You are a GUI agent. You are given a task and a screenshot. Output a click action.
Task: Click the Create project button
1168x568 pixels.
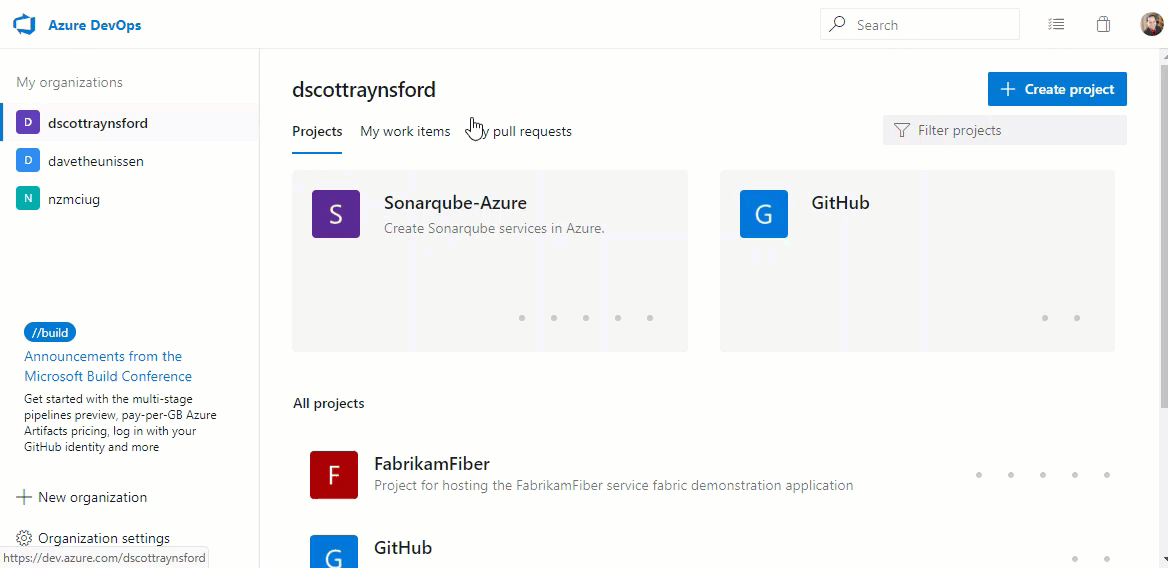tap(1057, 89)
